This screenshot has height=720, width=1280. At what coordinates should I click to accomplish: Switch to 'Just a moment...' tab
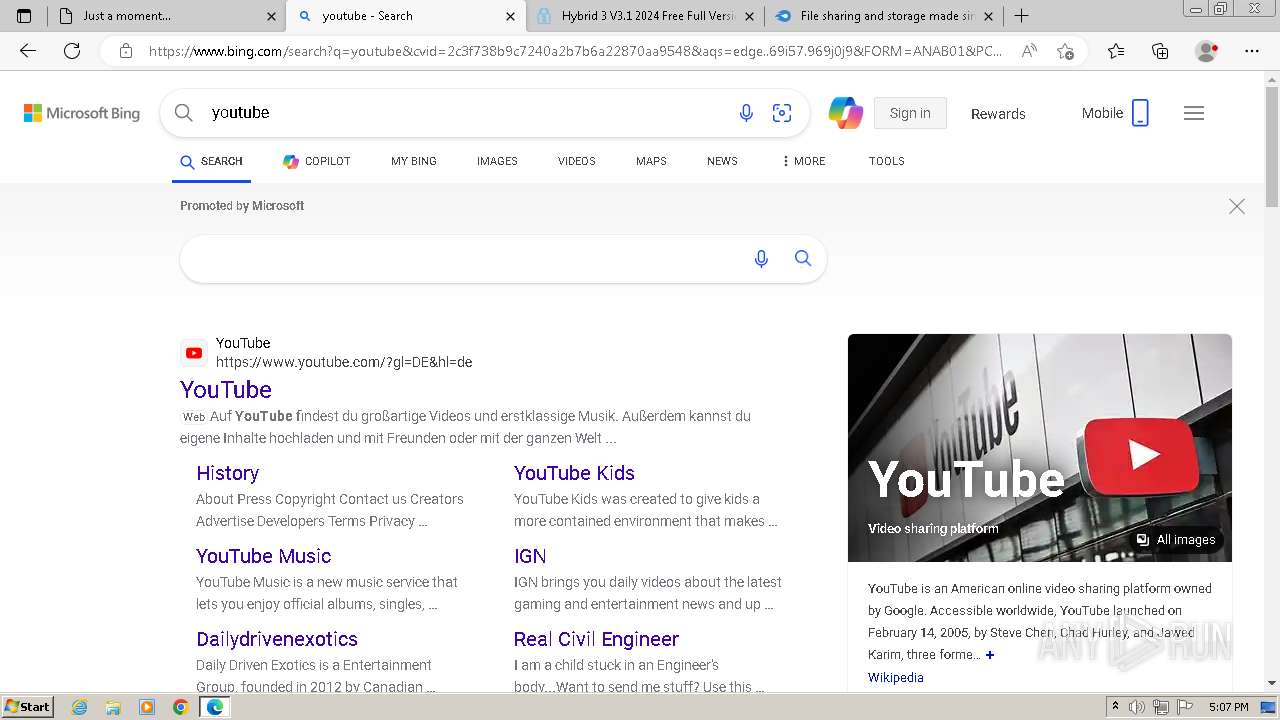point(167,16)
